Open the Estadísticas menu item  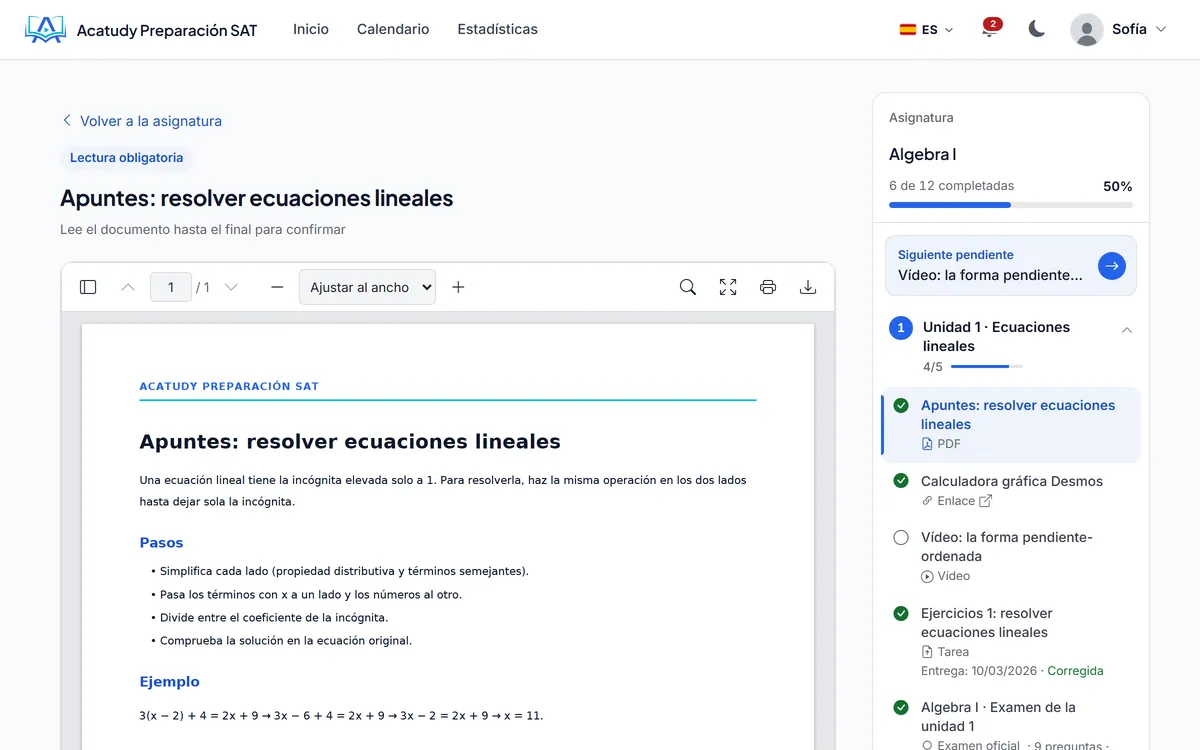point(498,29)
